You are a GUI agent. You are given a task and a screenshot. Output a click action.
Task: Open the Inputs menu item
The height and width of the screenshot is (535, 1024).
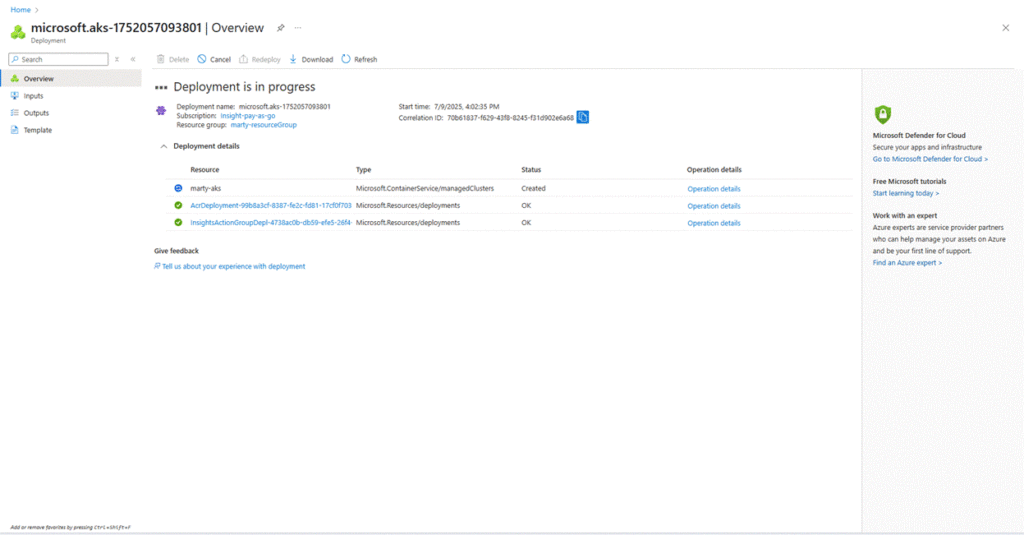(33, 96)
